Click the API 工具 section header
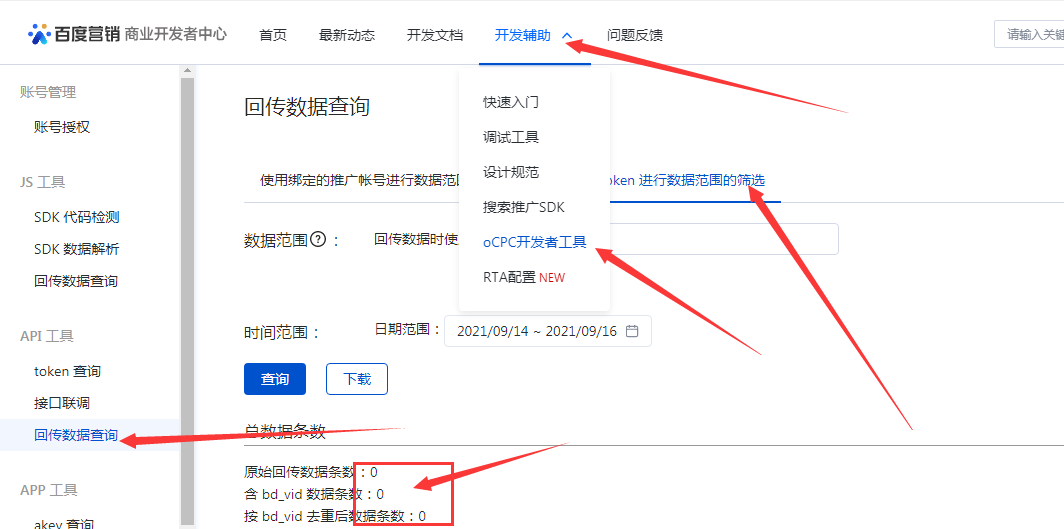 [x=48, y=336]
